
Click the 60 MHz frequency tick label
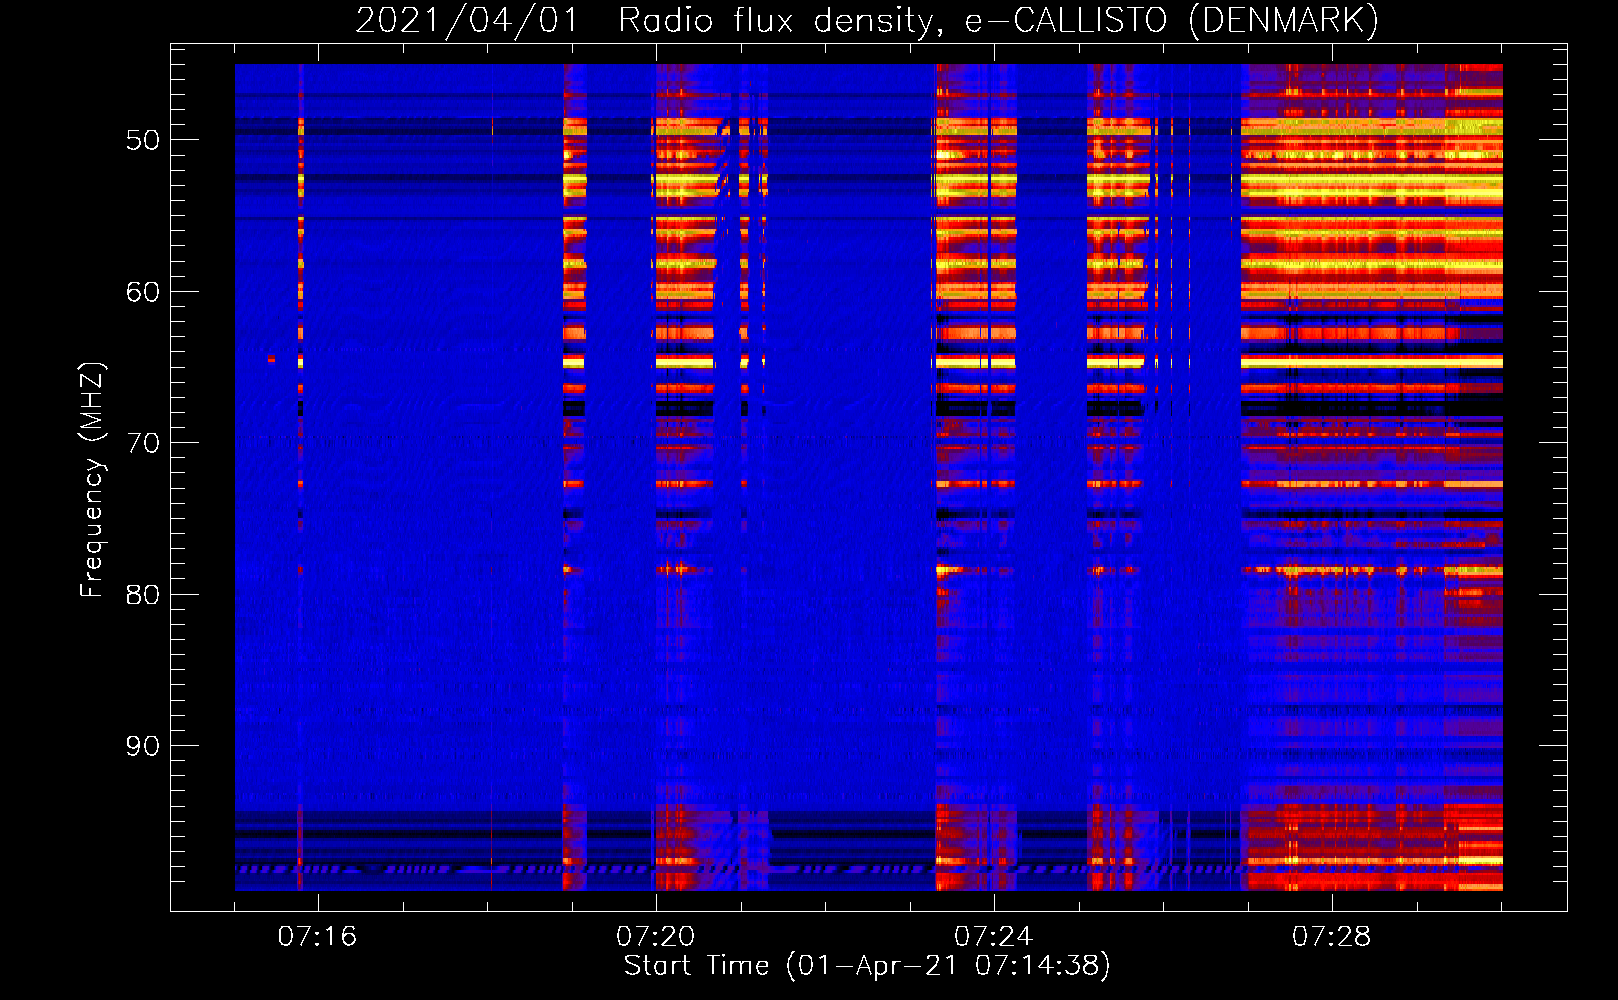143,292
